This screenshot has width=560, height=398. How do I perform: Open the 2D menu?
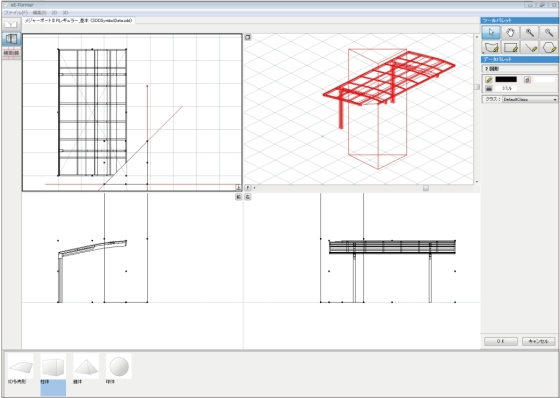click(54, 13)
